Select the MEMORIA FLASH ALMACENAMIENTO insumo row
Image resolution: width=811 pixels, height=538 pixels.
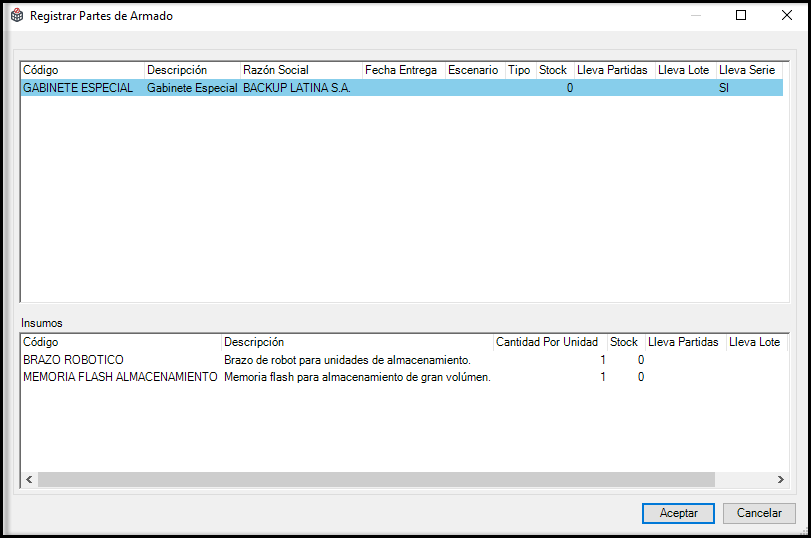point(404,377)
